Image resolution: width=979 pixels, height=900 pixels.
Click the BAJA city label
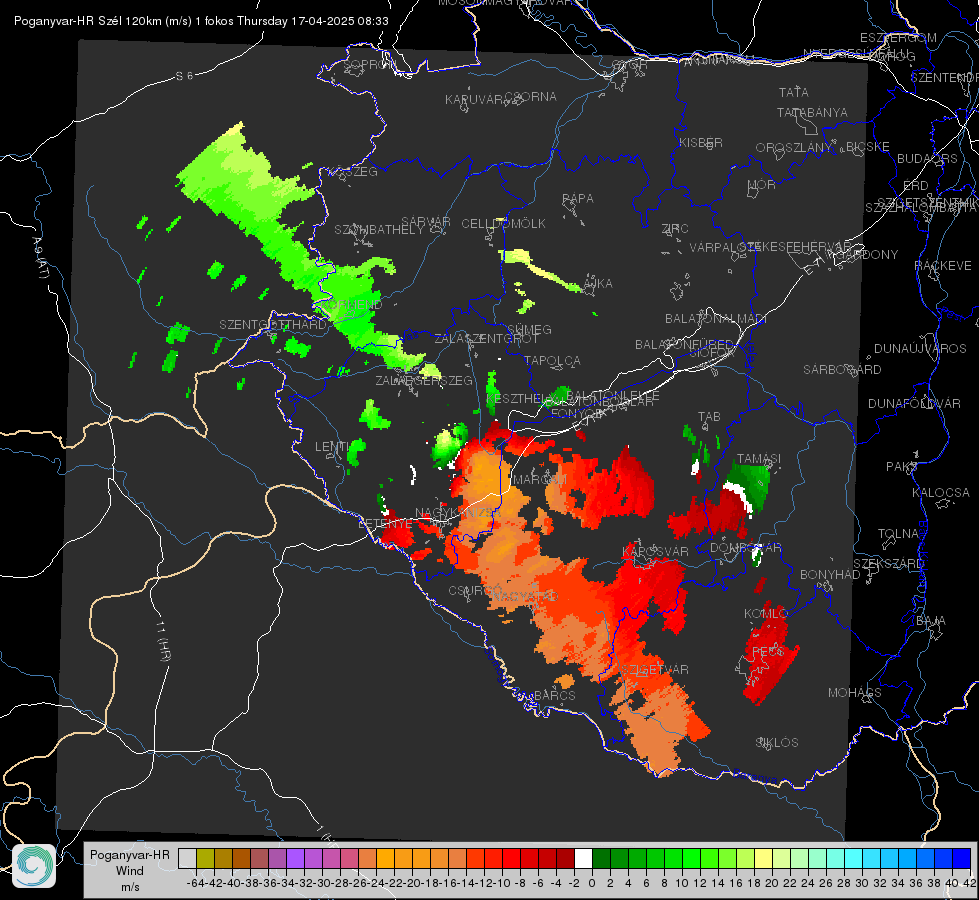931,621
